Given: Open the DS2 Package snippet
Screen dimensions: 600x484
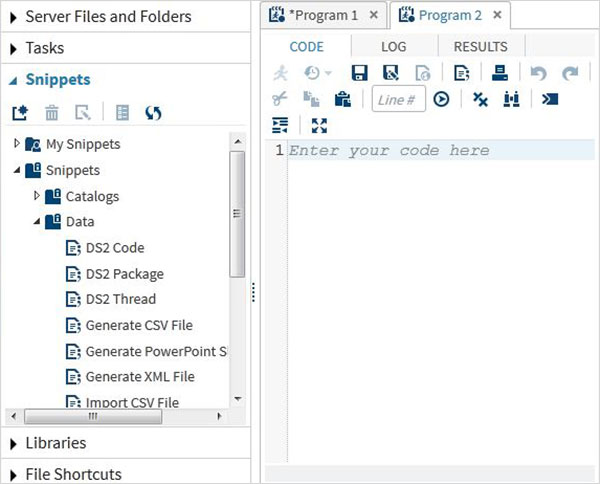Looking at the screenshot, I should 124,274.
